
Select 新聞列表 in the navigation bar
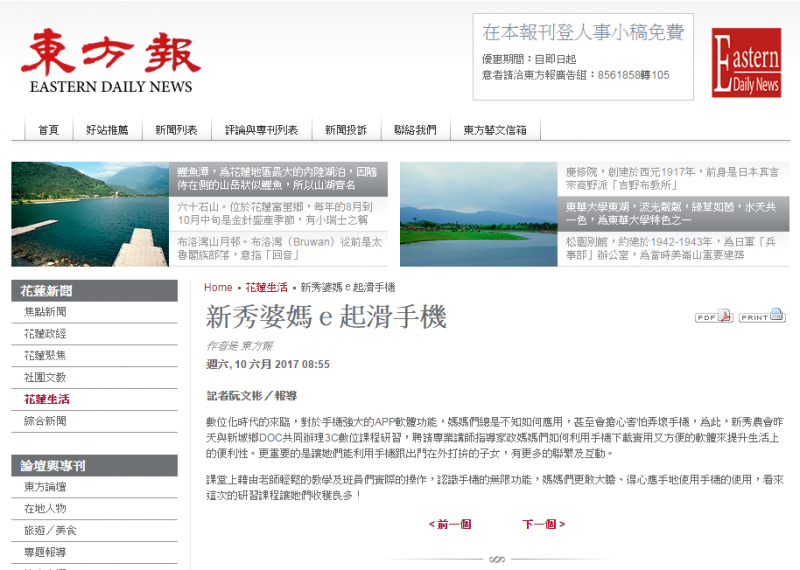(x=176, y=130)
